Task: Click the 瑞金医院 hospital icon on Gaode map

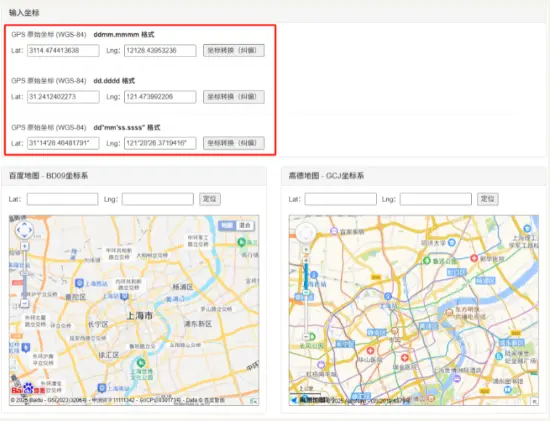Action: click(404, 357)
